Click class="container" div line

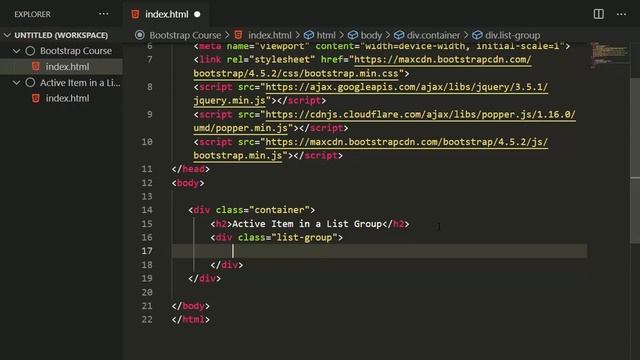point(251,210)
